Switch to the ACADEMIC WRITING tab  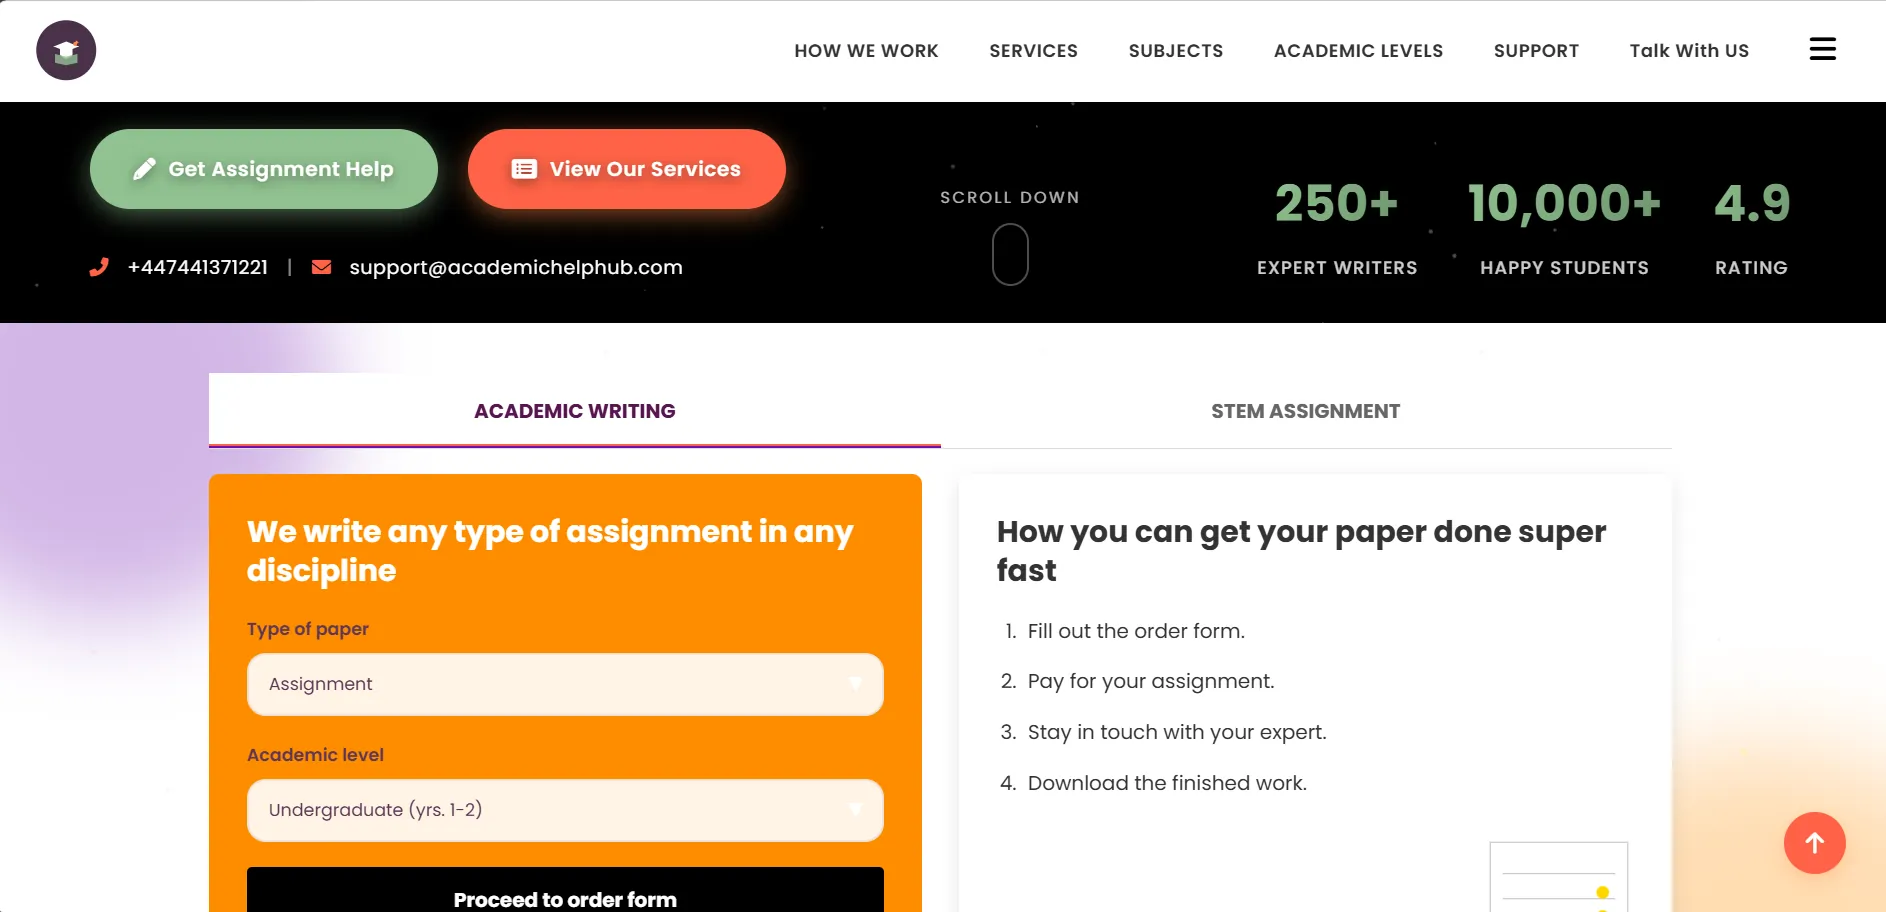pos(575,411)
